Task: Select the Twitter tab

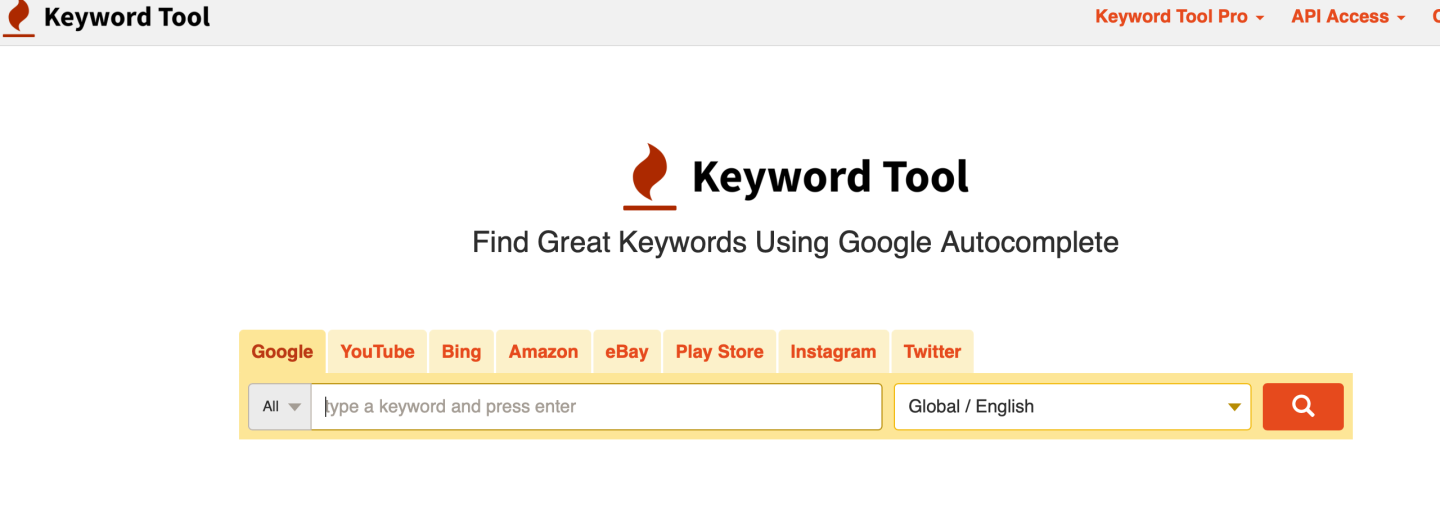Action: (932, 352)
